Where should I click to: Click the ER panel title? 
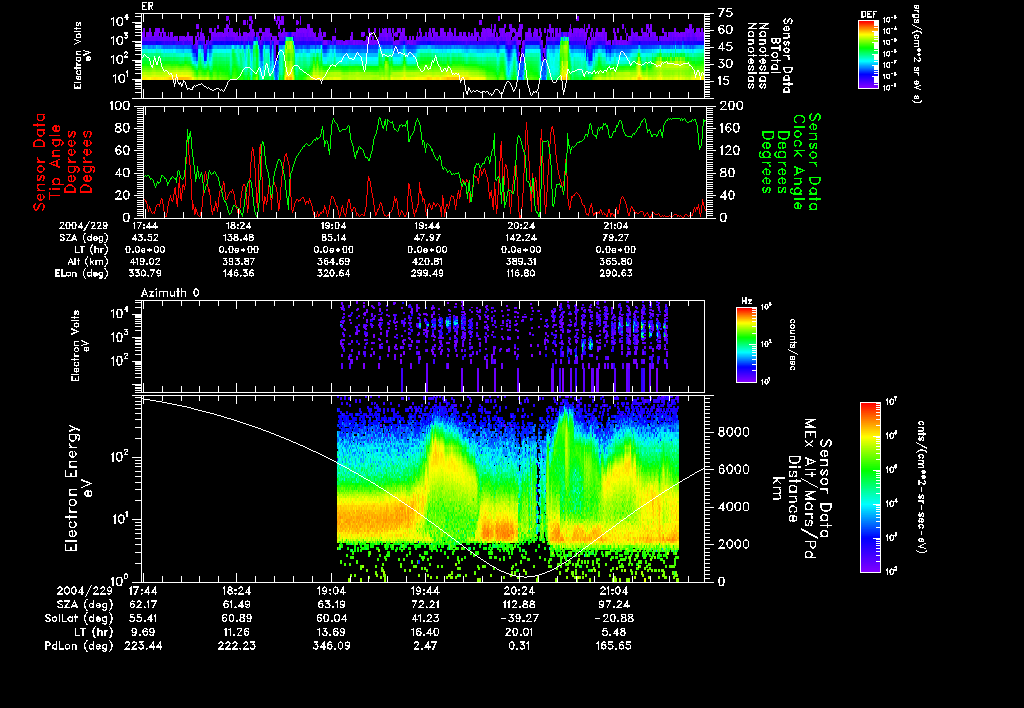(147, 7)
